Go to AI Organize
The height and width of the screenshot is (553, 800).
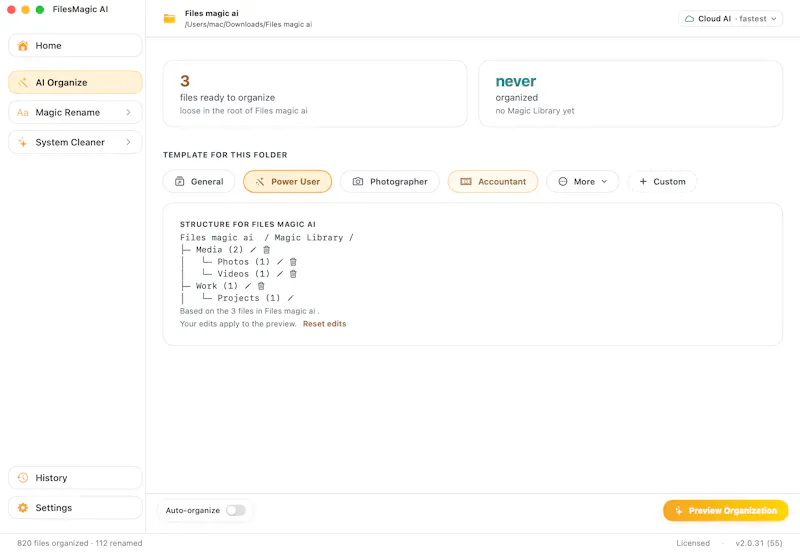(75, 82)
